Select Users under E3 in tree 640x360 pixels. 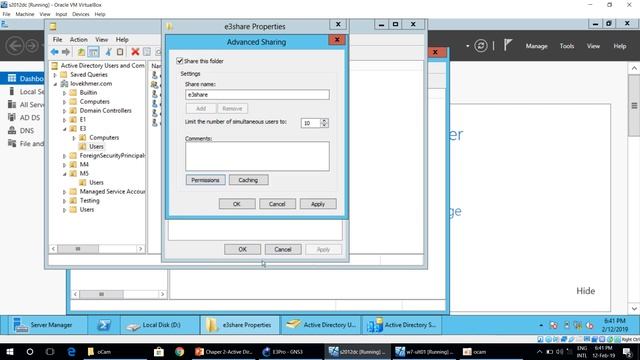point(96,147)
